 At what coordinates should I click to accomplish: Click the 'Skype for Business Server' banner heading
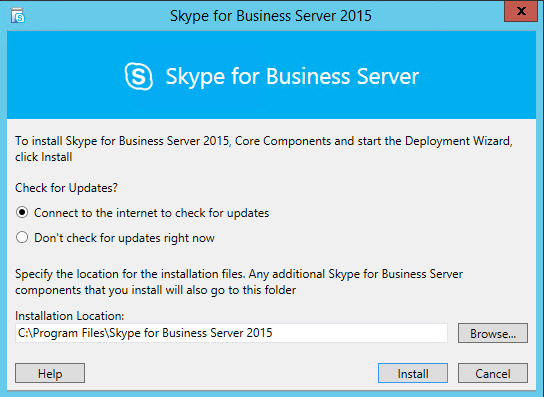pos(292,76)
